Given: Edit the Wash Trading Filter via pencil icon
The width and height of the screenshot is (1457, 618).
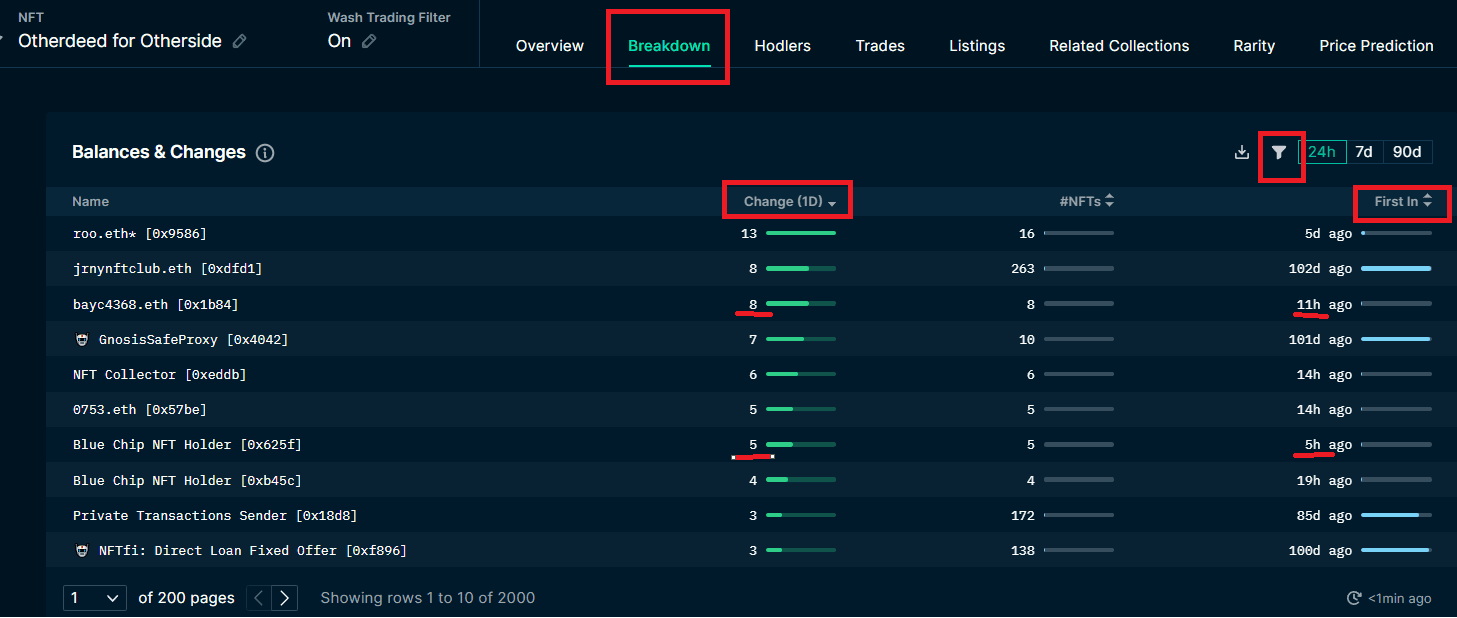Looking at the screenshot, I should pos(369,41).
